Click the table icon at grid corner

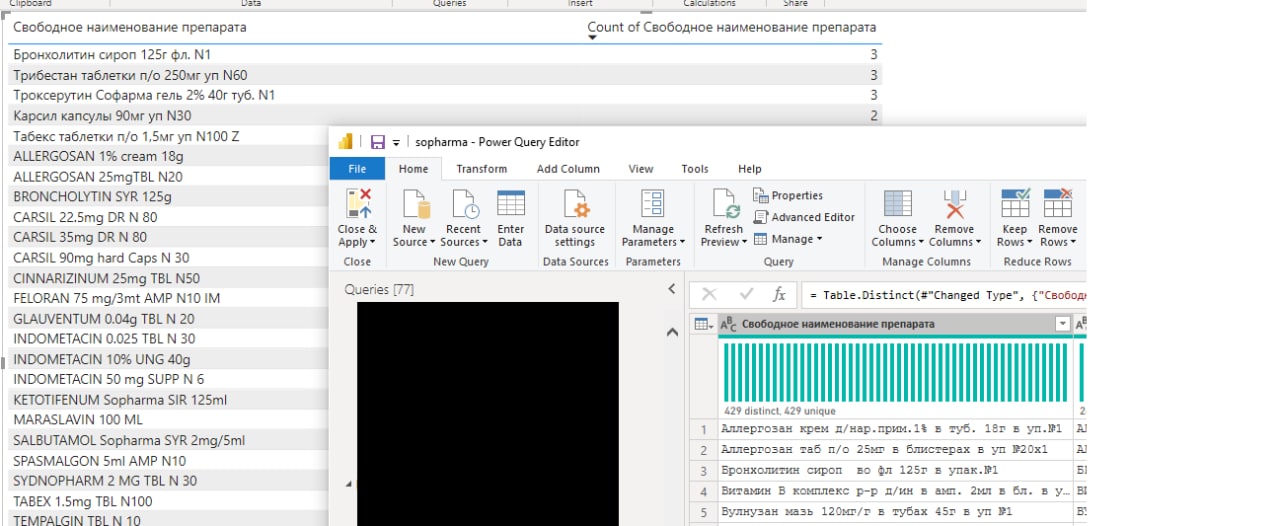704,324
